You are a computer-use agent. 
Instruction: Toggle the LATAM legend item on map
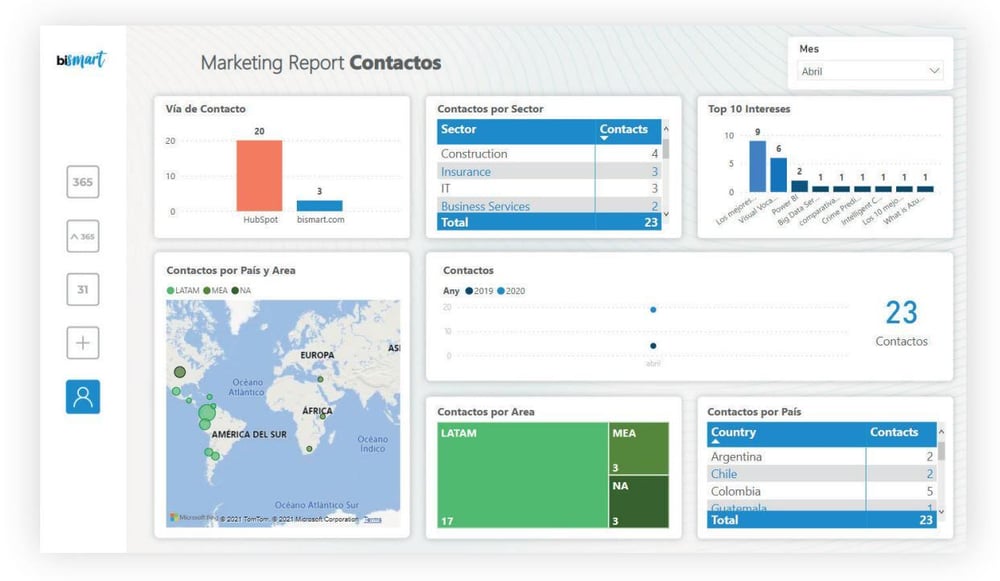(185, 290)
